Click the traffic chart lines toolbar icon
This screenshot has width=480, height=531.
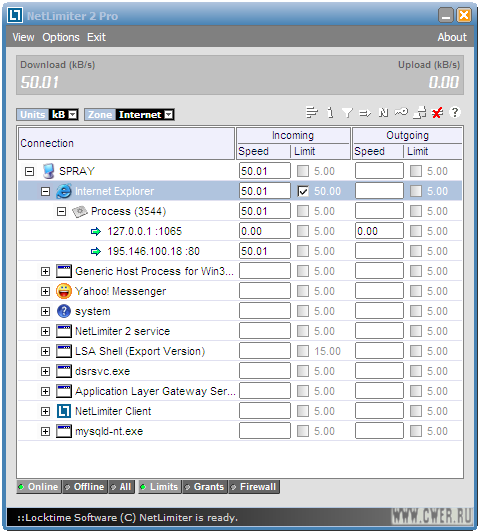click(312, 112)
